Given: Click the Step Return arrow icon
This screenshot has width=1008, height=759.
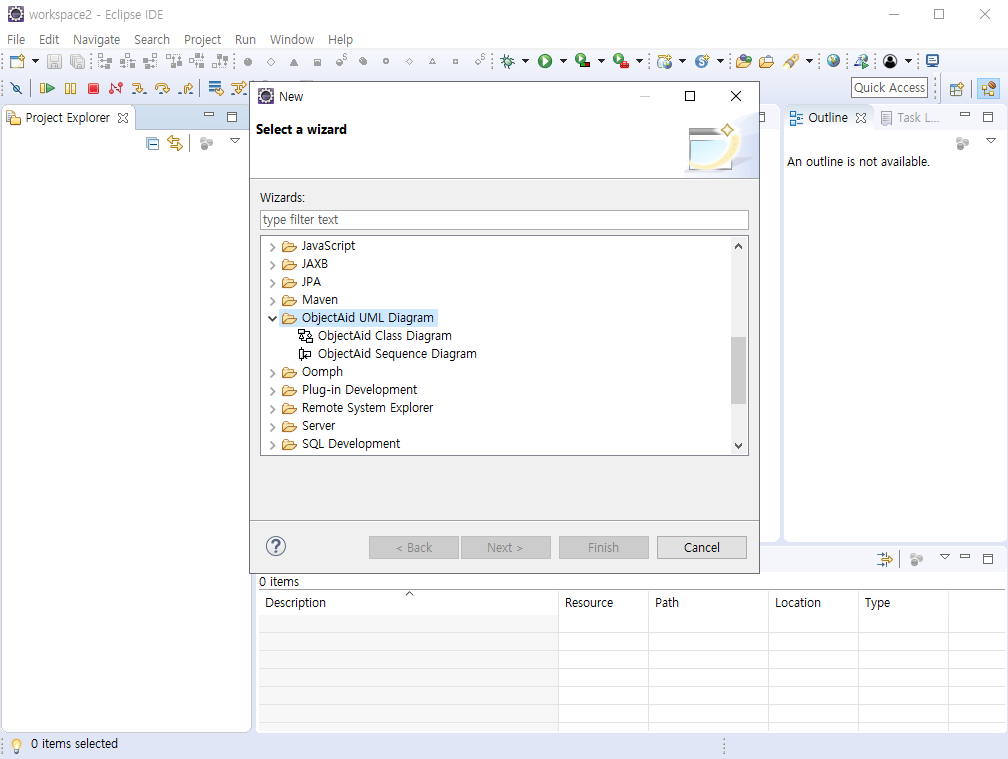Looking at the screenshot, I should pos(186,88).
